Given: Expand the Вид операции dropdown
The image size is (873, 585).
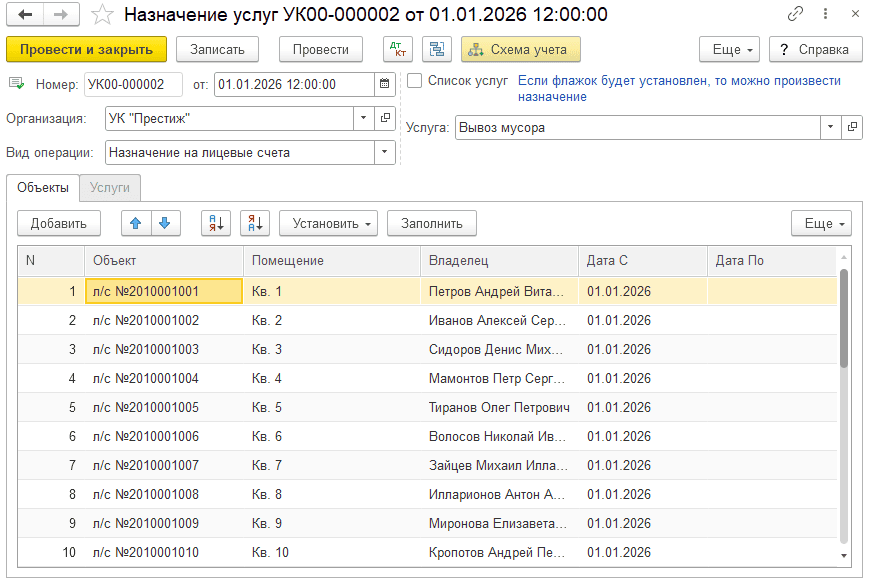Looking at the screenshot, I should tap(384, 153).
